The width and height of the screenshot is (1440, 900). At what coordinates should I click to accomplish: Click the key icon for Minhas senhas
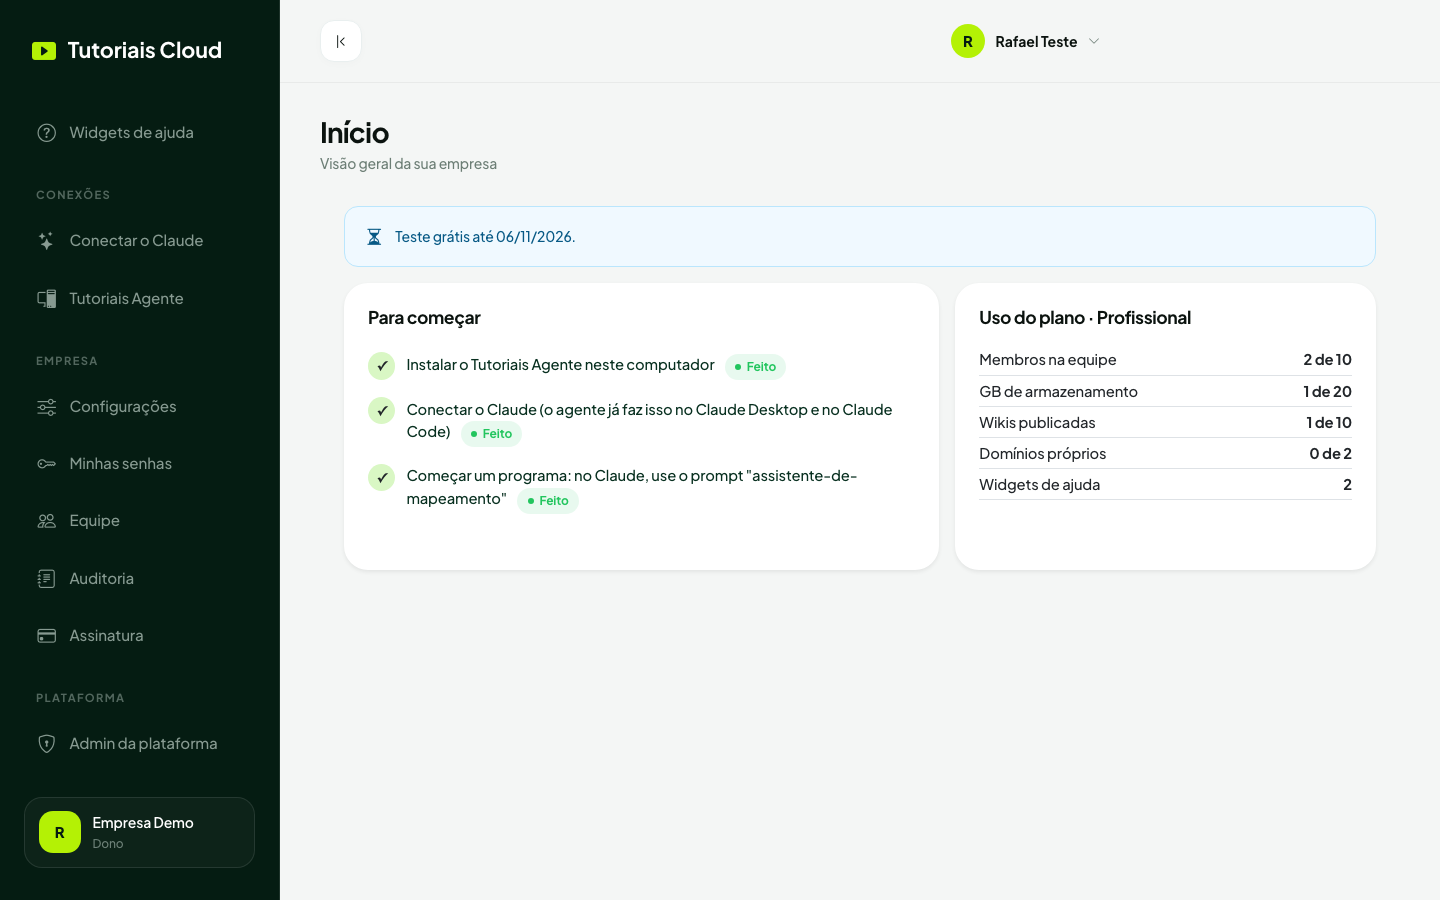point(46,464)
